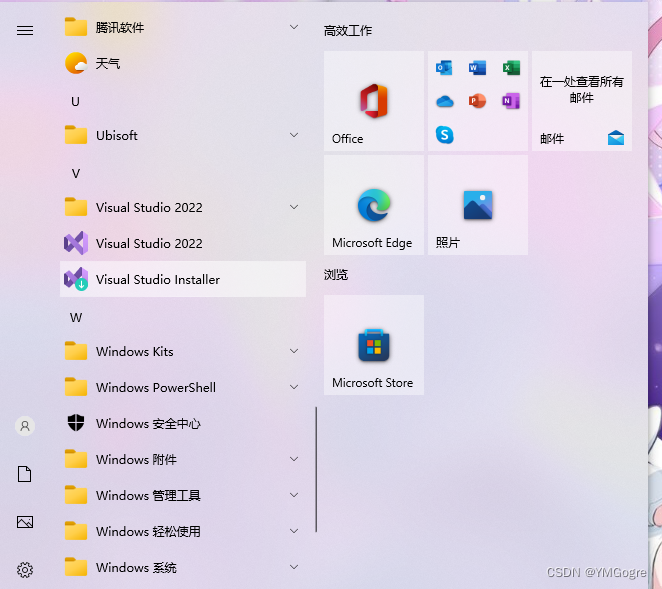Expand the Windows Kits folder chevron
This screenshot has height=589, width=662.
(x=294, y=351)
